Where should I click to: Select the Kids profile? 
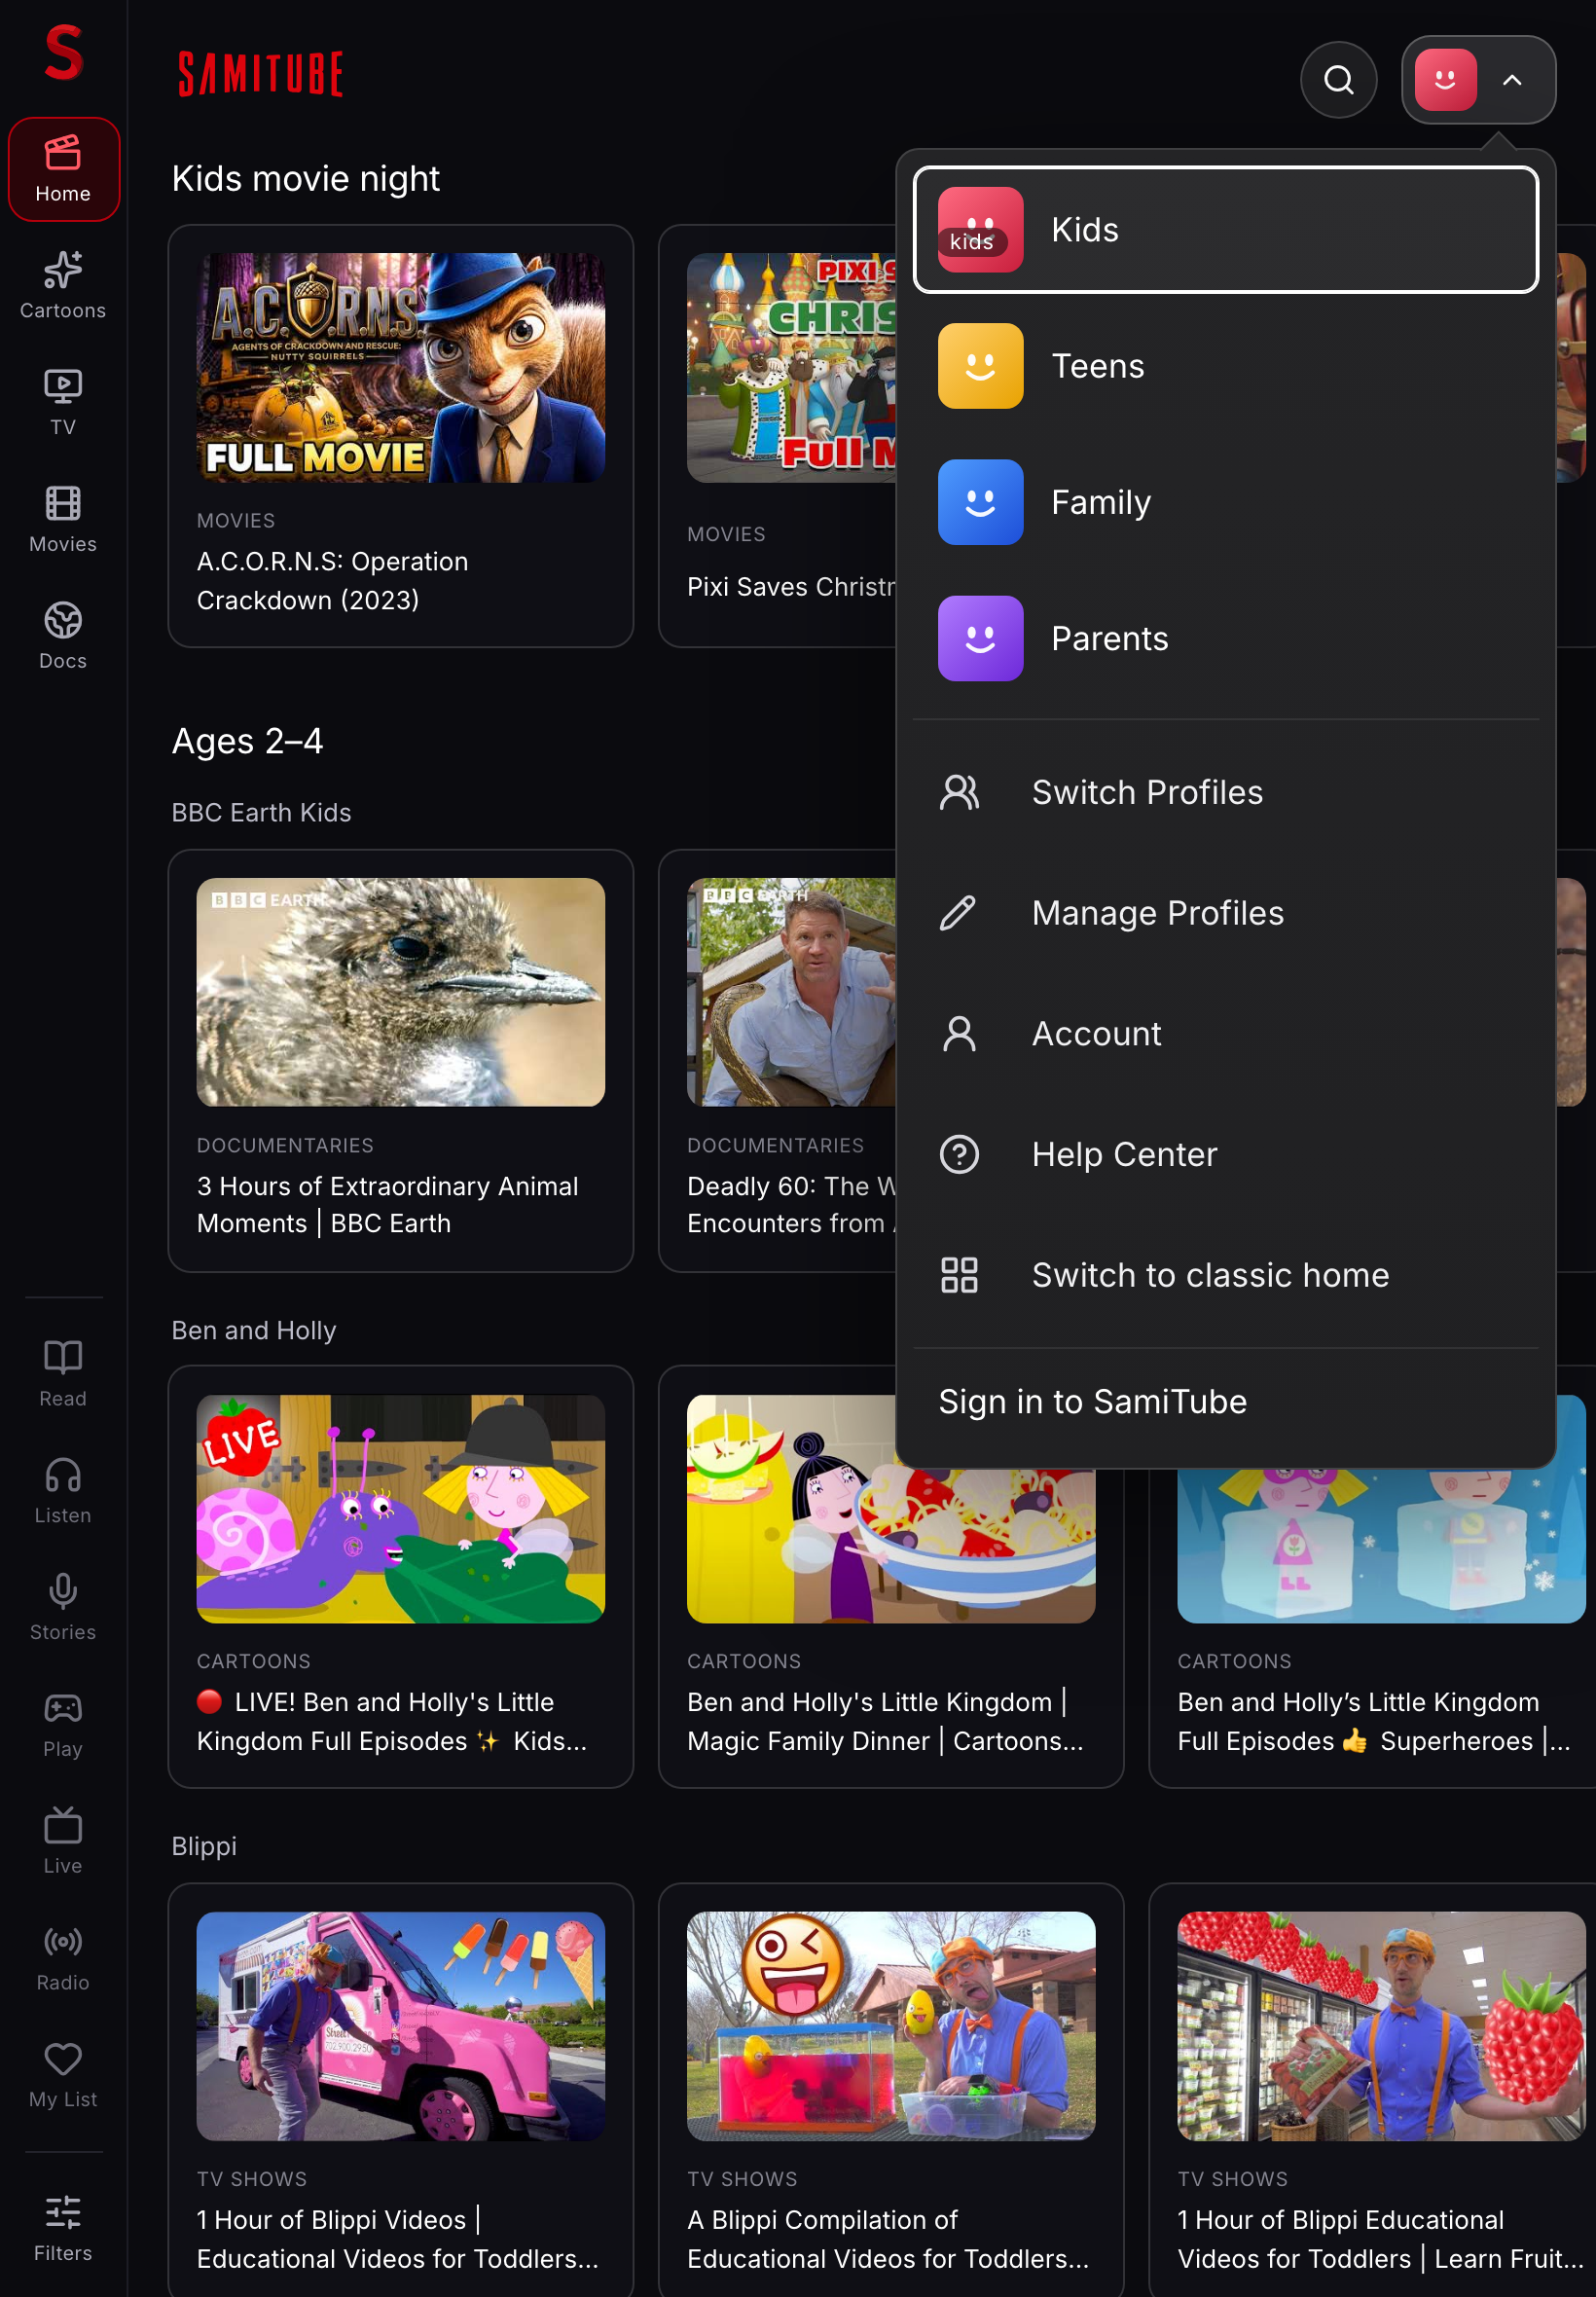[x=1225, y=230]
